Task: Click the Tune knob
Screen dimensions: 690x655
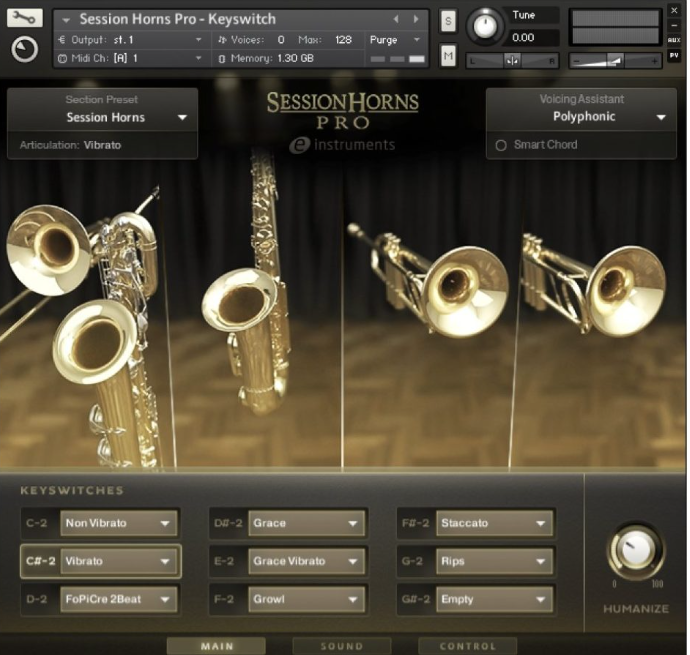Action: click(x=484, y=26)
